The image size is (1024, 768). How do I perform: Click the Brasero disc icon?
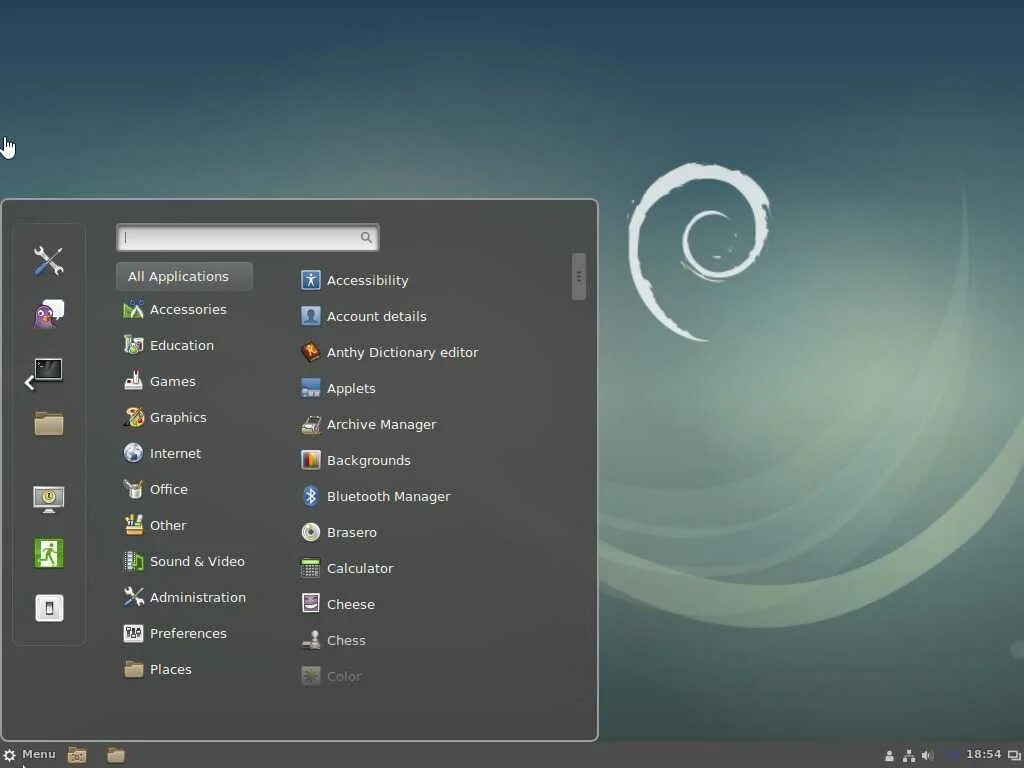click(x=311, y=532)
